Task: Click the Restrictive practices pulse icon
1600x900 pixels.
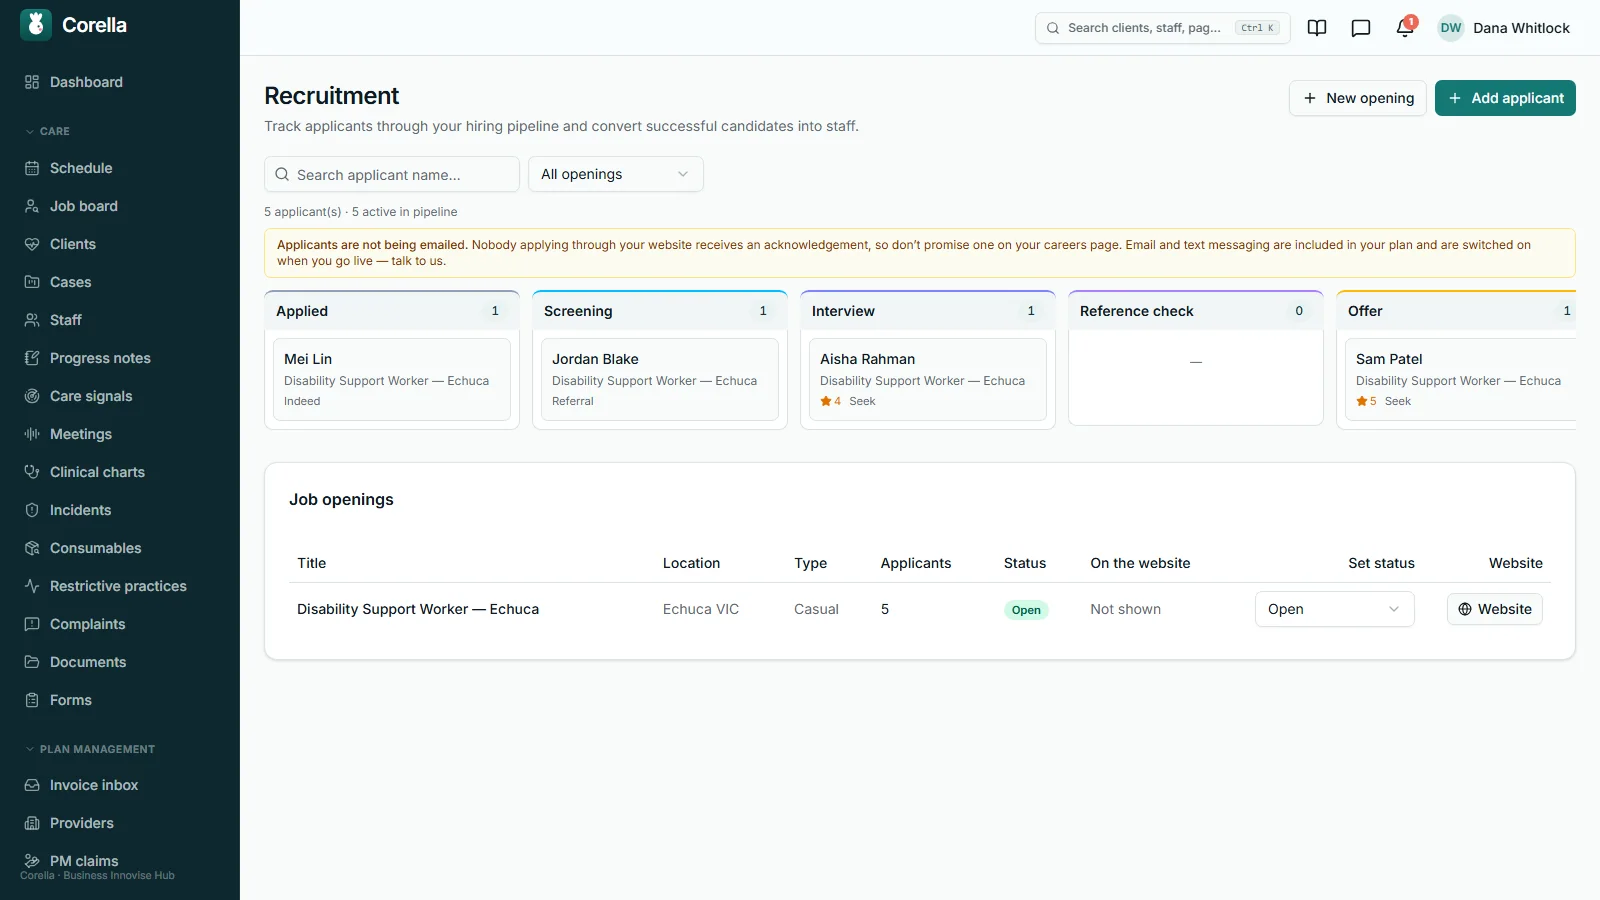Action: click(32, 586)
